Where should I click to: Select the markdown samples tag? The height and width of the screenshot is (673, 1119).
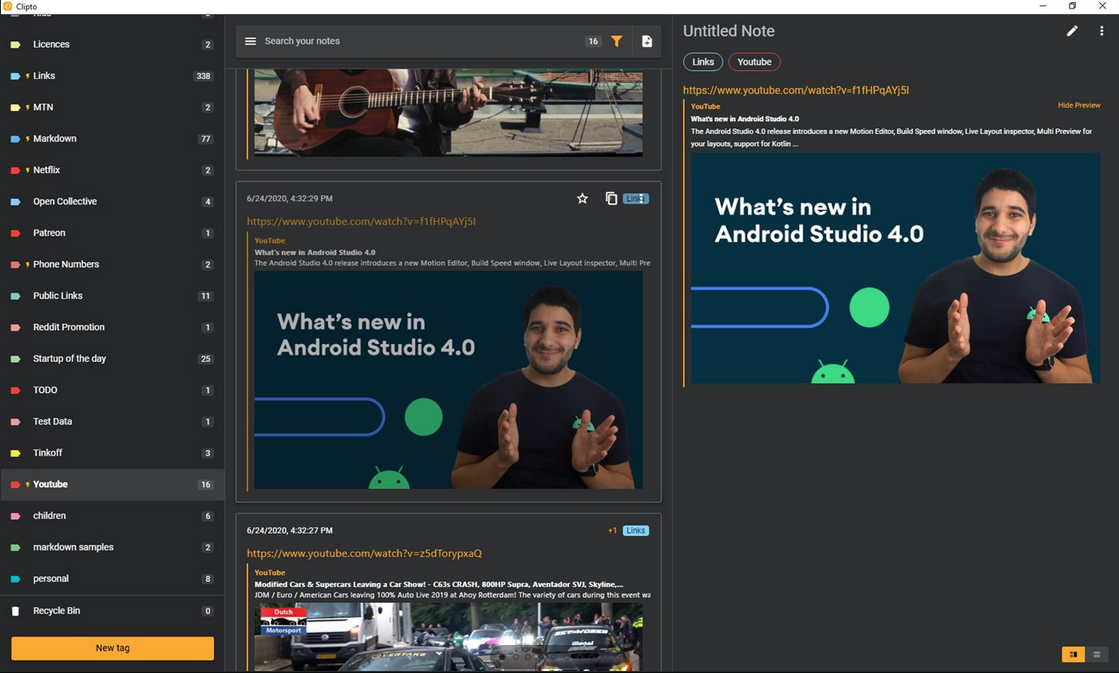tap(112, 547)
